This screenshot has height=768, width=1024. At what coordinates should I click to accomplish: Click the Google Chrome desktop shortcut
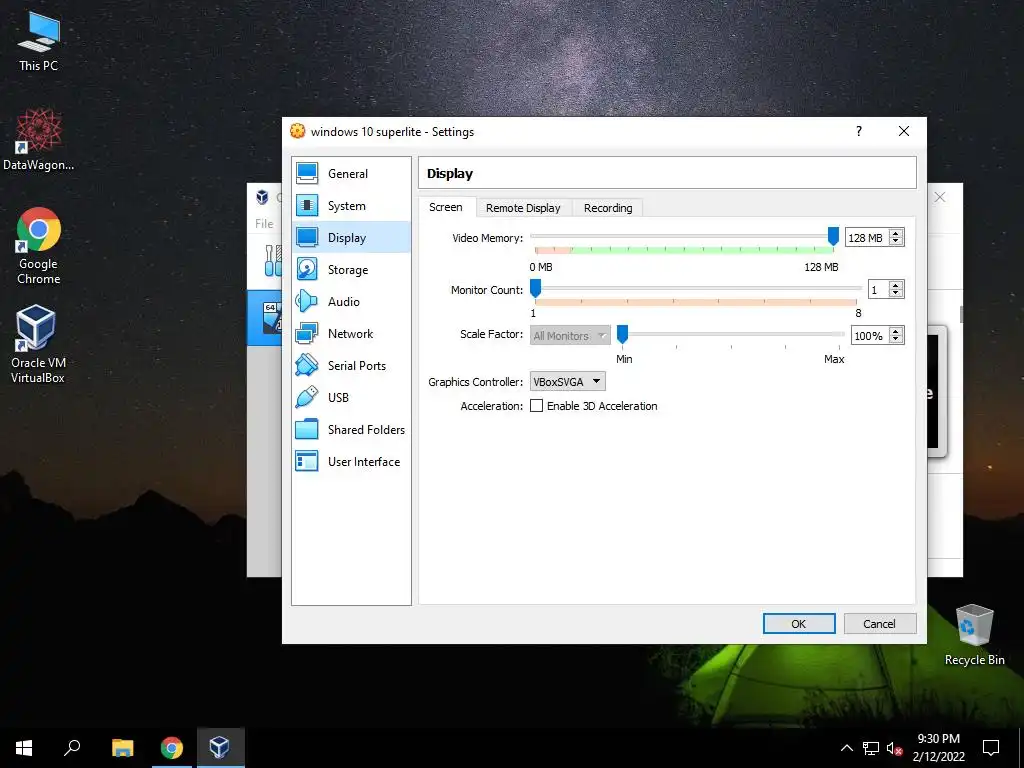tap(39, 246)
